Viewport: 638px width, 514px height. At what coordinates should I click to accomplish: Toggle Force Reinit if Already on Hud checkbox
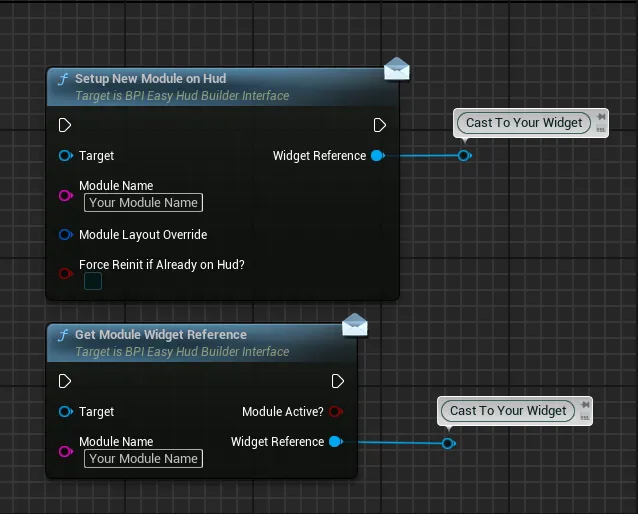(x=93, y=281)
